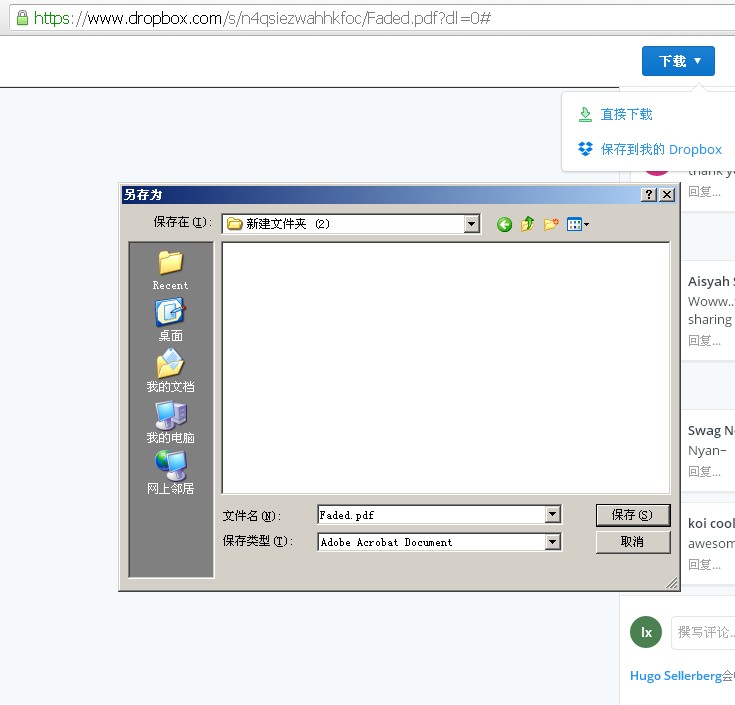Open the Recent places shortcut
This screenshot has height=705, width=735.
(170, 269)
